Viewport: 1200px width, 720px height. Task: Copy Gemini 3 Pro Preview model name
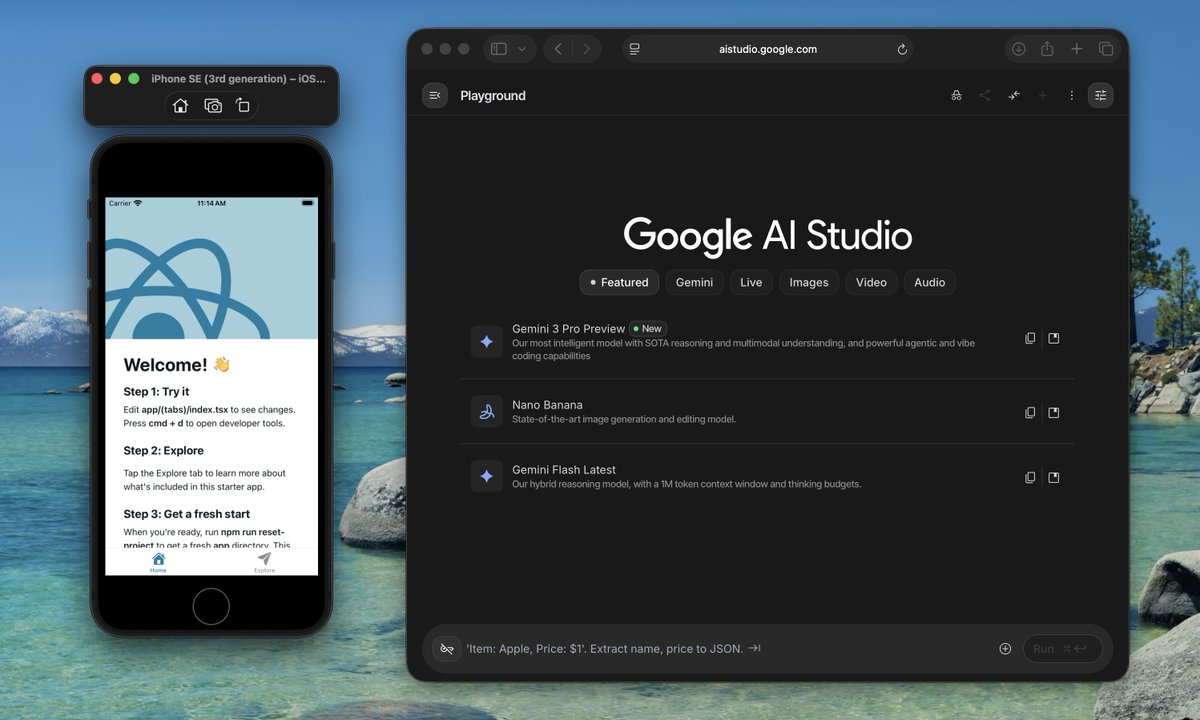1030,338
